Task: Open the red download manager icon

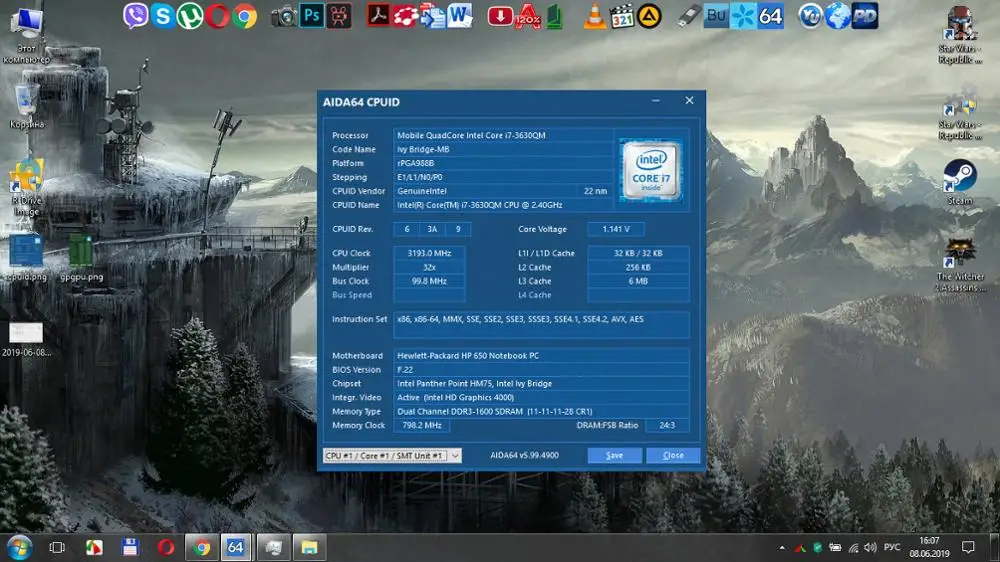Action: 500,16
